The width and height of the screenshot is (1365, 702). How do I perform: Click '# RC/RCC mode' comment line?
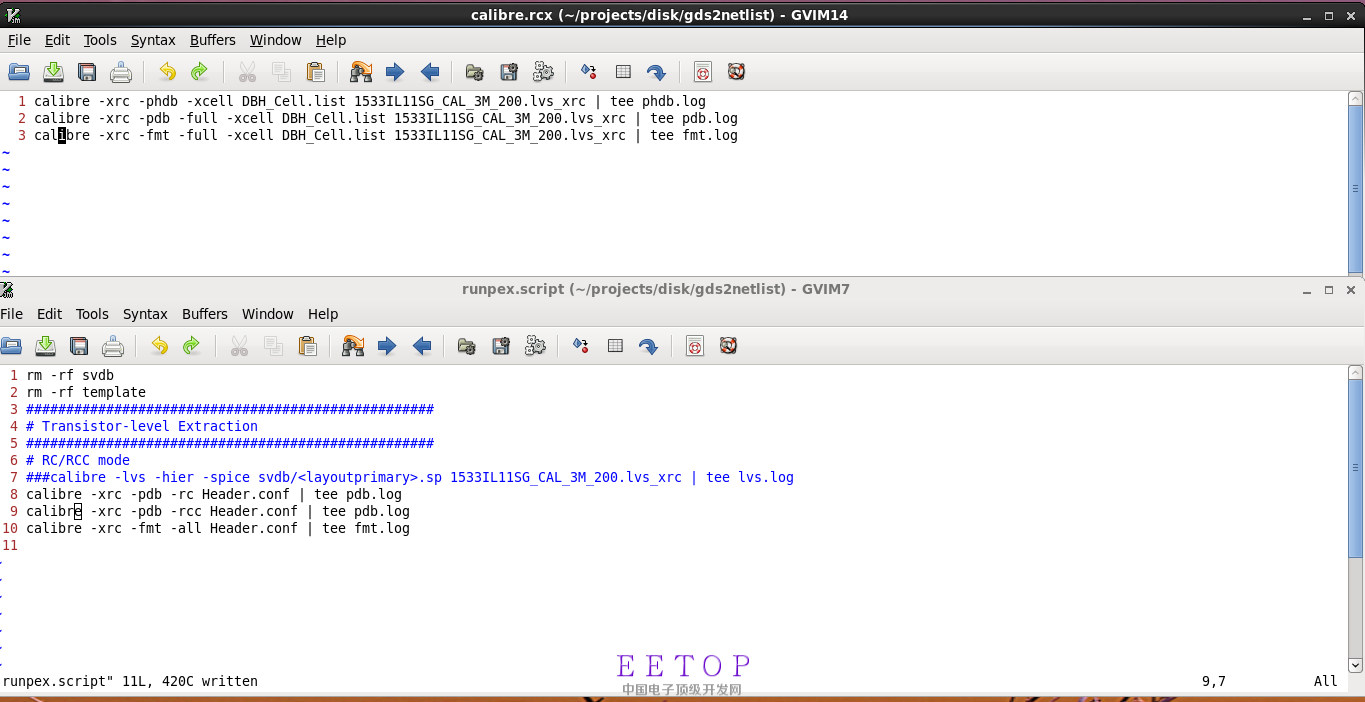click(78, 460)
